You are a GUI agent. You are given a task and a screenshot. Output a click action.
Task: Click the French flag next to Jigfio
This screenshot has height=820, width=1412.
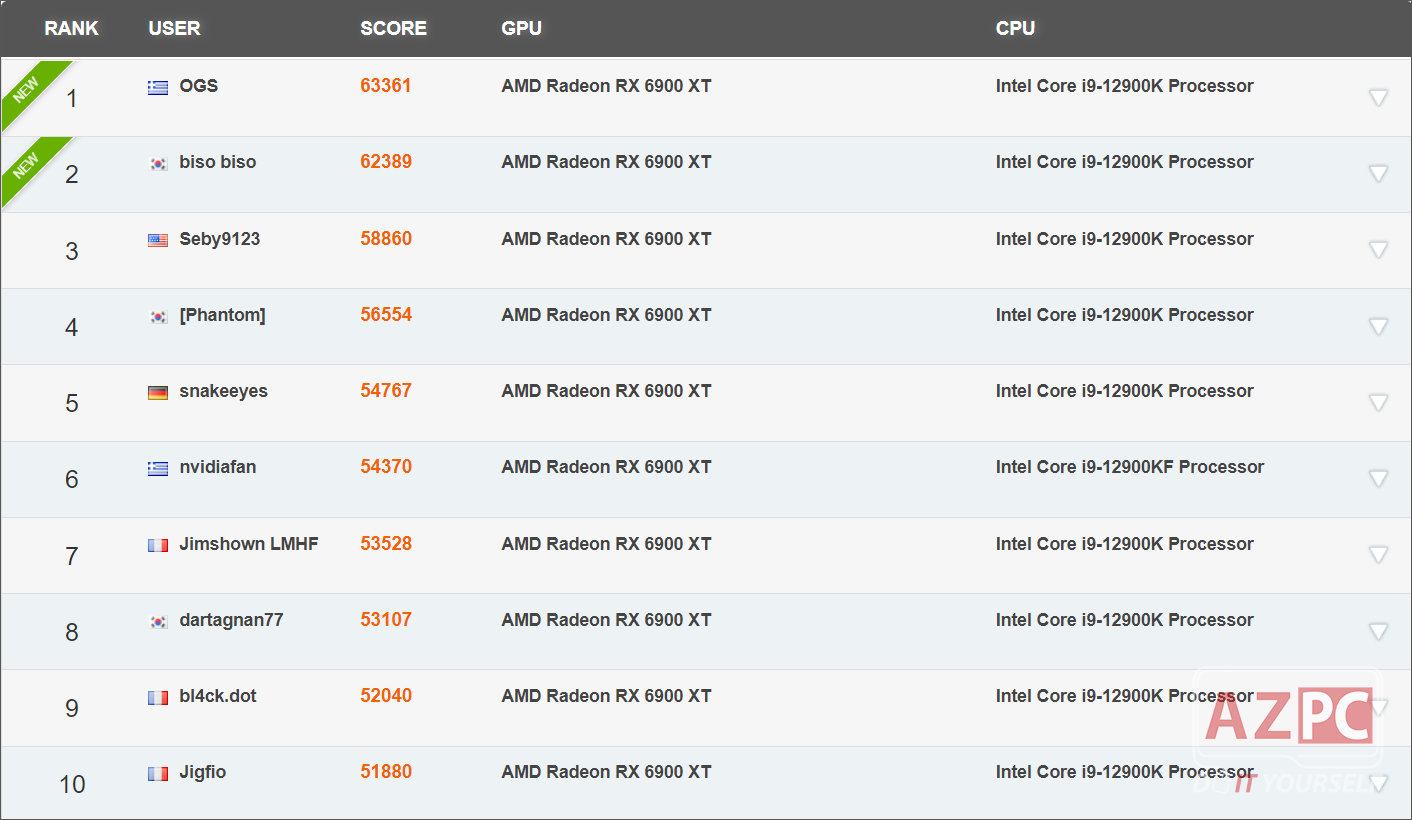pos(158,773)
